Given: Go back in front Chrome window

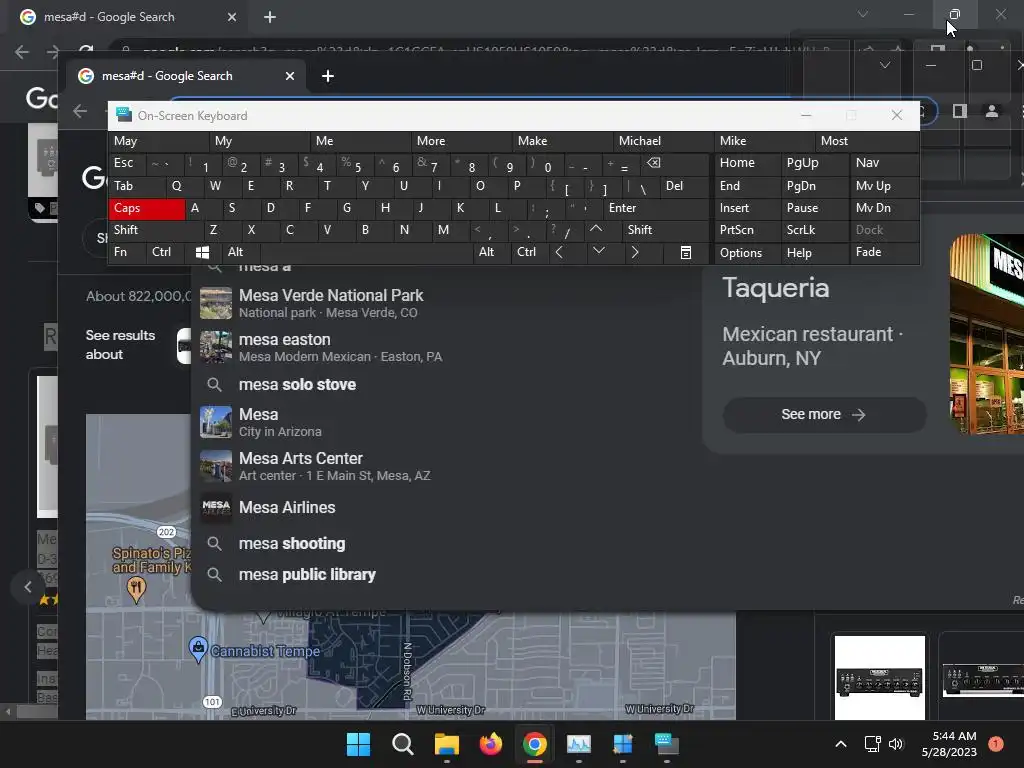Looking at the screenshot, I should [x=80, y=112].
